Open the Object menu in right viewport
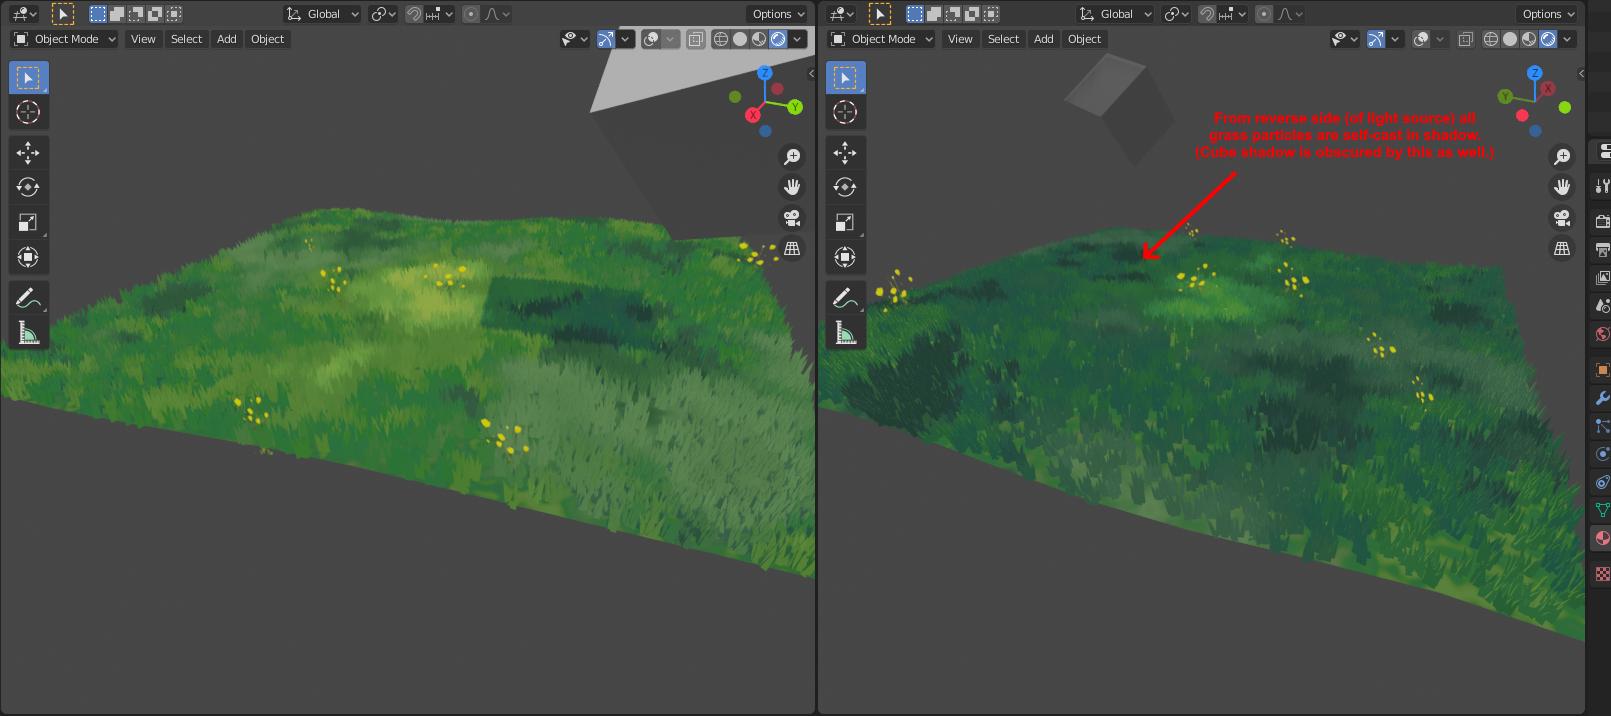 point(1084,39)
